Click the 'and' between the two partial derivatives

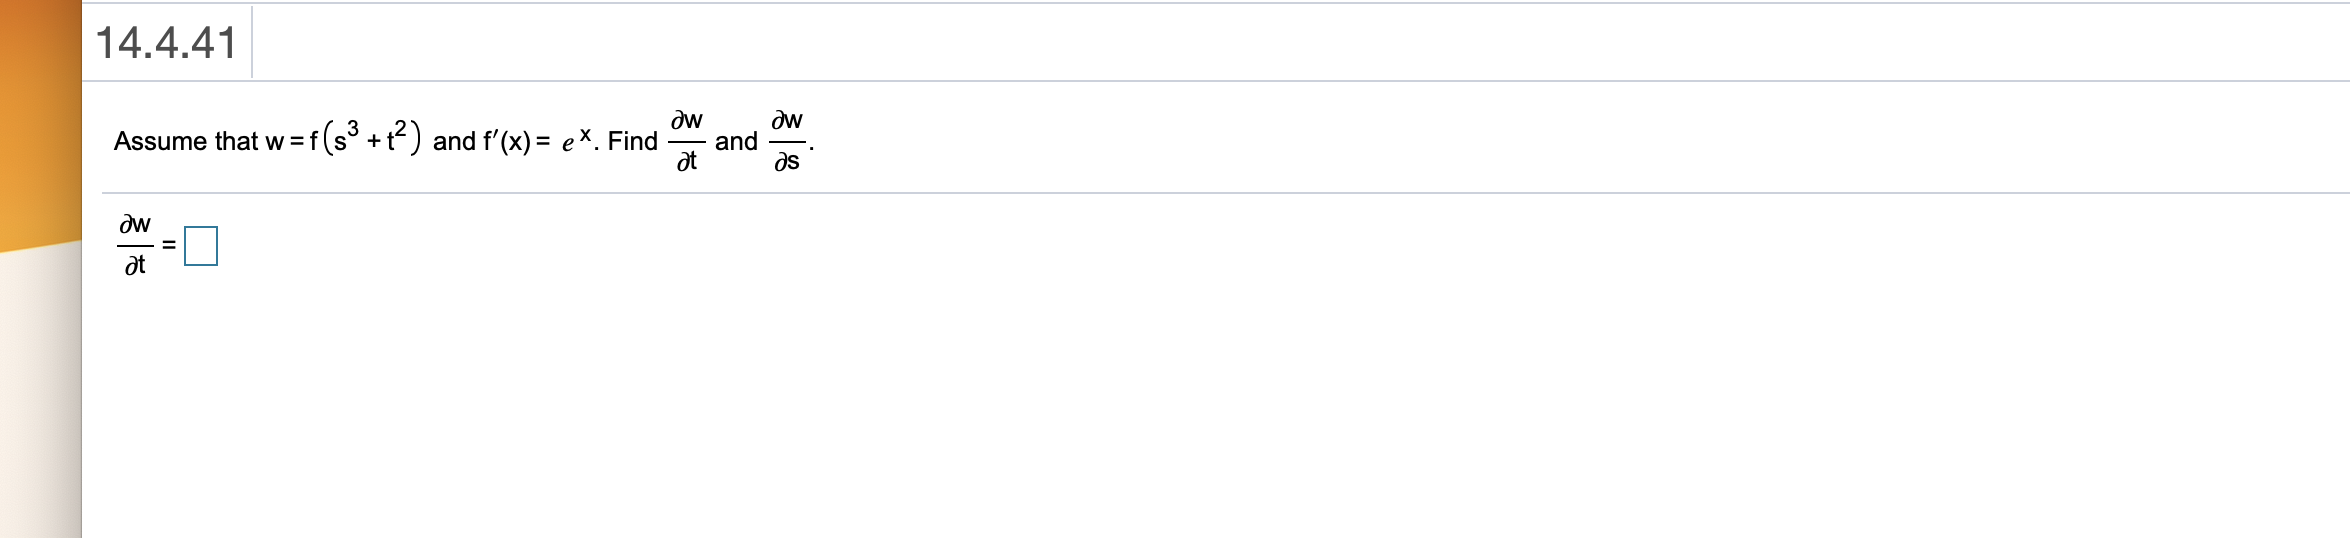pyautogui.click(x=736, y=141)
